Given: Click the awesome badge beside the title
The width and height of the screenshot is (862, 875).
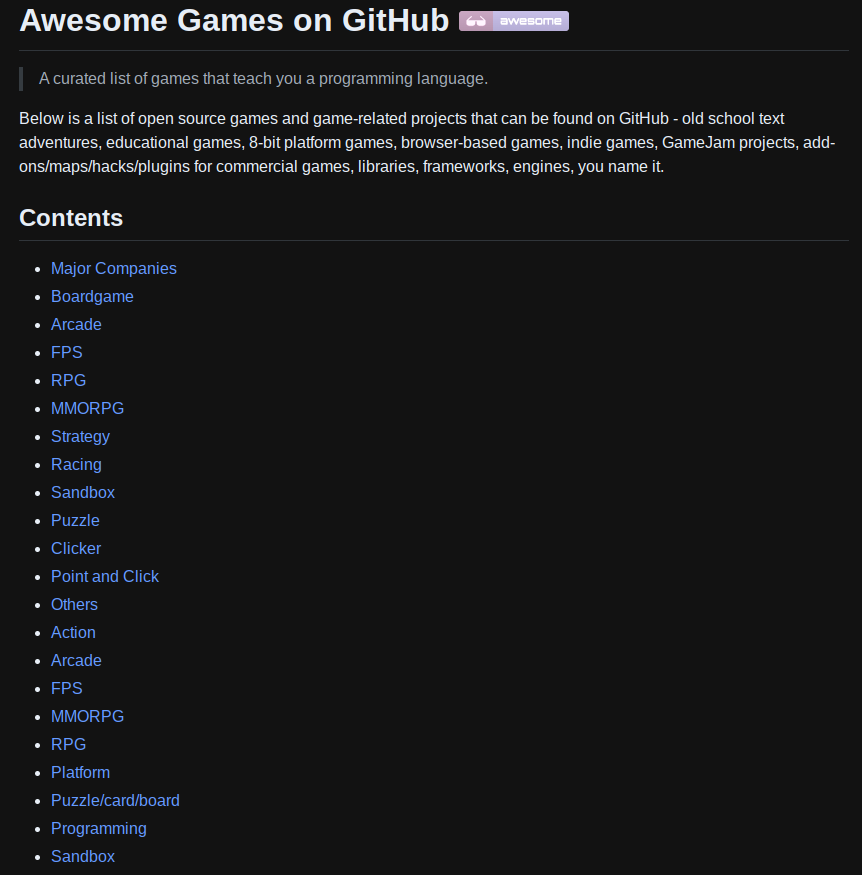Looking at the screenshot, I should (513, 21).
